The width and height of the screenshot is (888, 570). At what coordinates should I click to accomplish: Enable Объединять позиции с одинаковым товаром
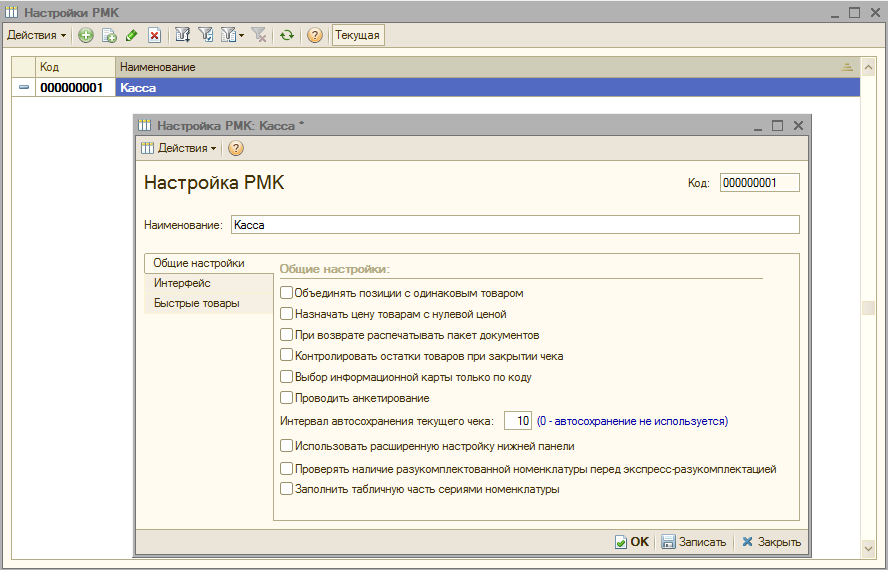[287, 293]
